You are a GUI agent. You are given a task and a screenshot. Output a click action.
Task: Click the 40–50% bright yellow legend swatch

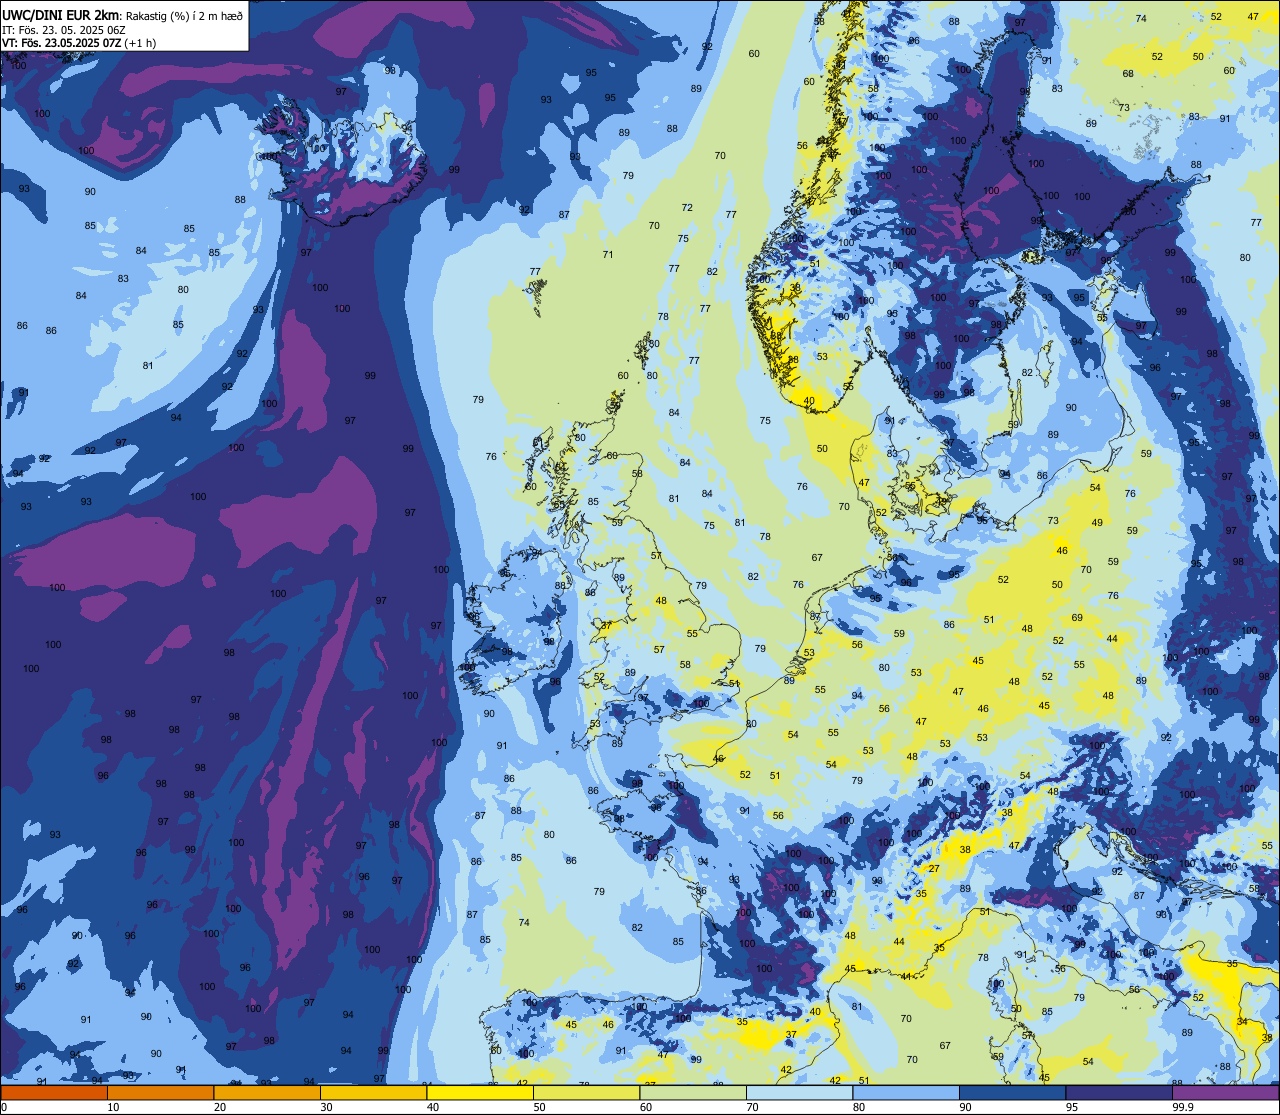click(480, 1093)
